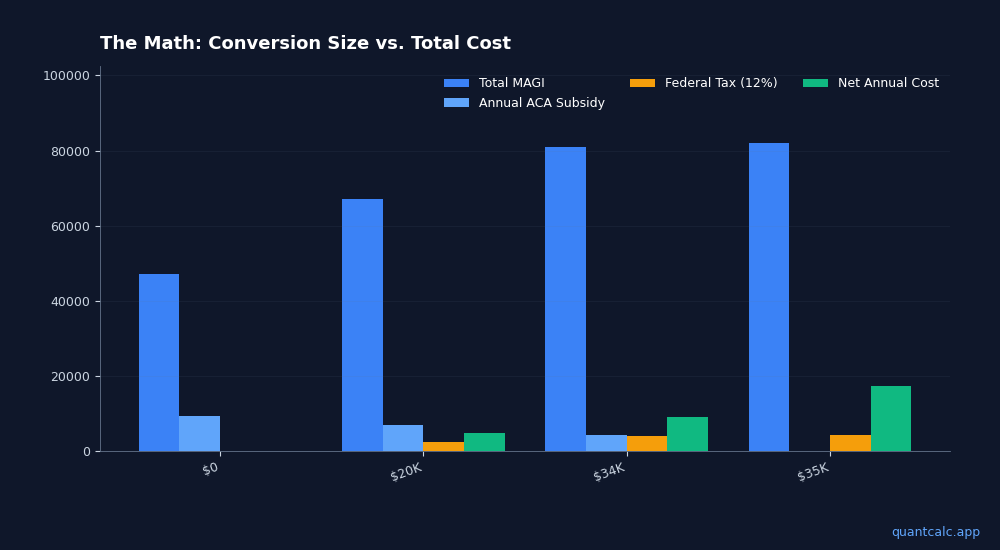The height and width of the screenshot is (550, 1000).
Task: Click the Total MAGI bar for $34K
Action: (x=565, y=299)
